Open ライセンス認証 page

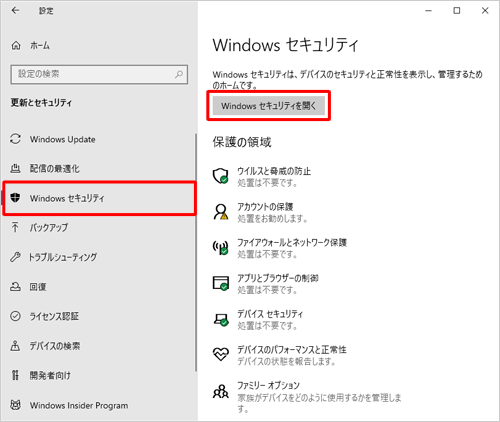coord(54,316)
